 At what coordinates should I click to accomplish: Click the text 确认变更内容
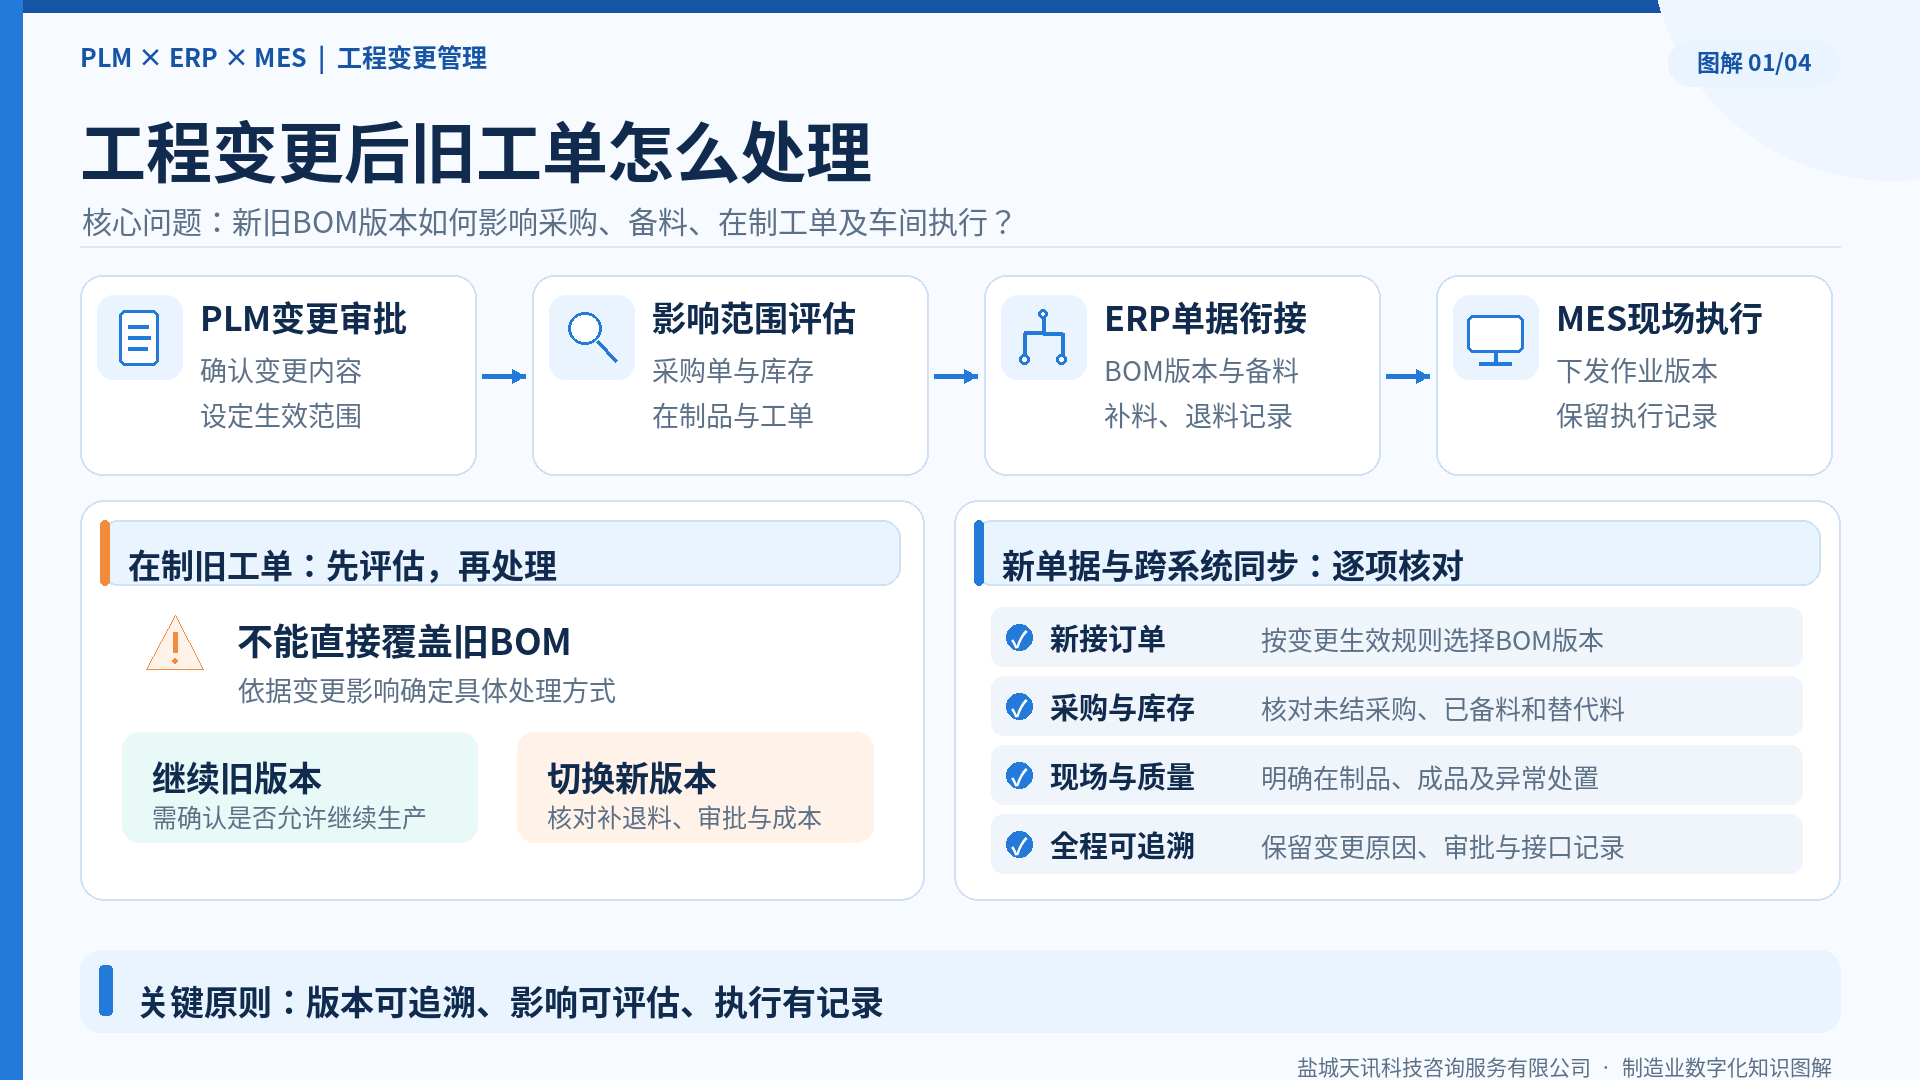click(281, 371)
